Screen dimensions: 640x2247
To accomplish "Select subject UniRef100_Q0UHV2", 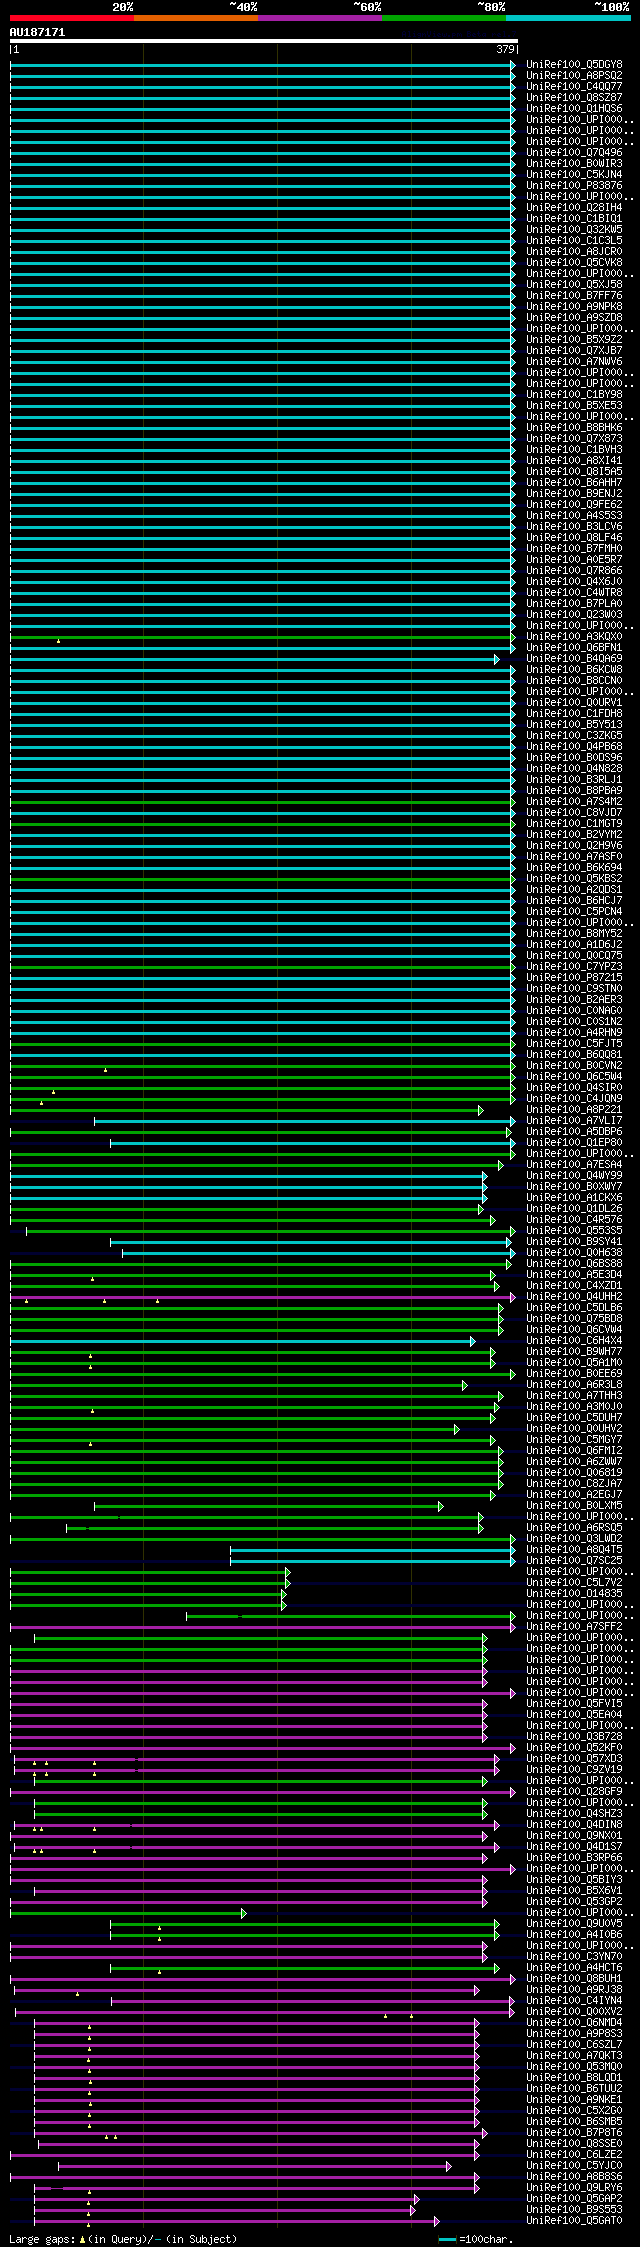I will tap(574, 1429).
